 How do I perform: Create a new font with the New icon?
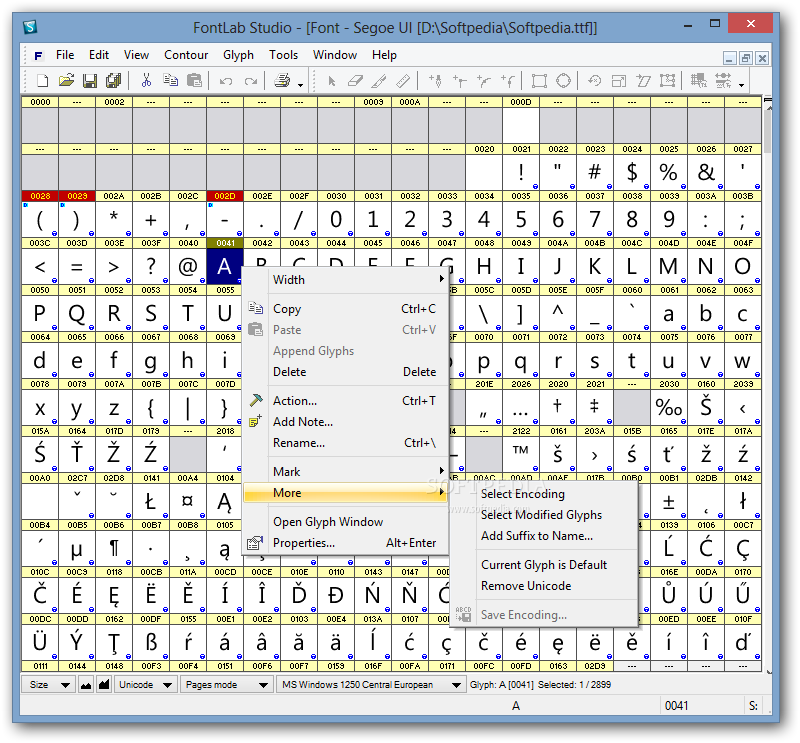coord(43,81)
